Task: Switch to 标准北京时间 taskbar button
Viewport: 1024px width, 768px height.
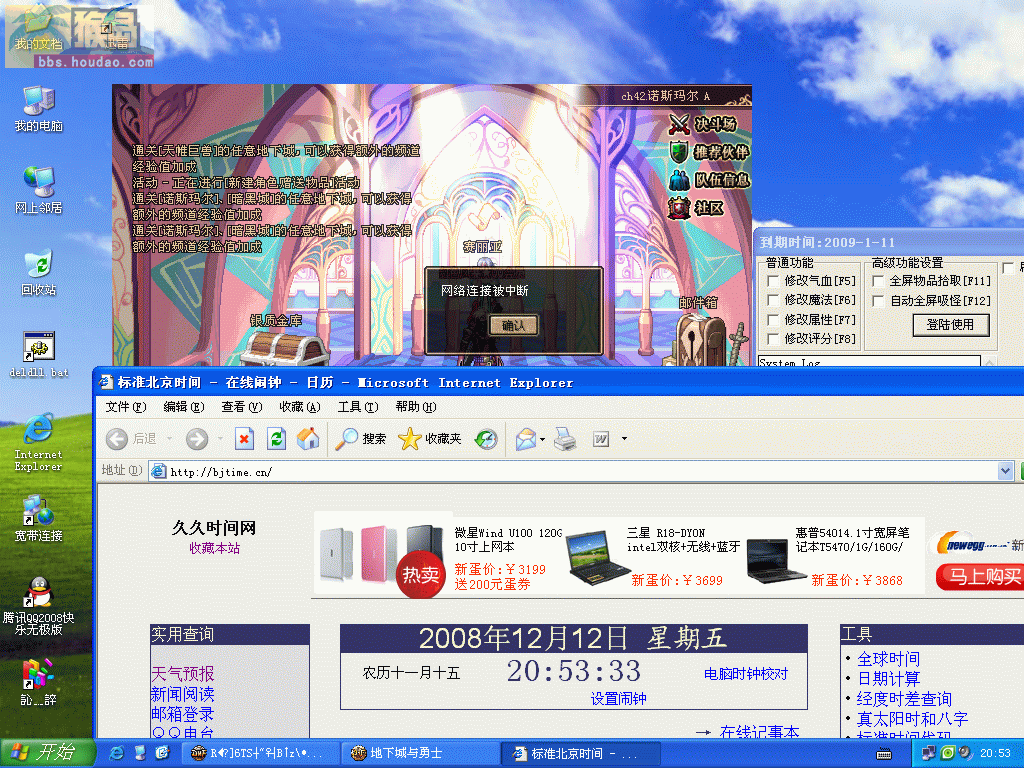Action: (x=581, y=754)
